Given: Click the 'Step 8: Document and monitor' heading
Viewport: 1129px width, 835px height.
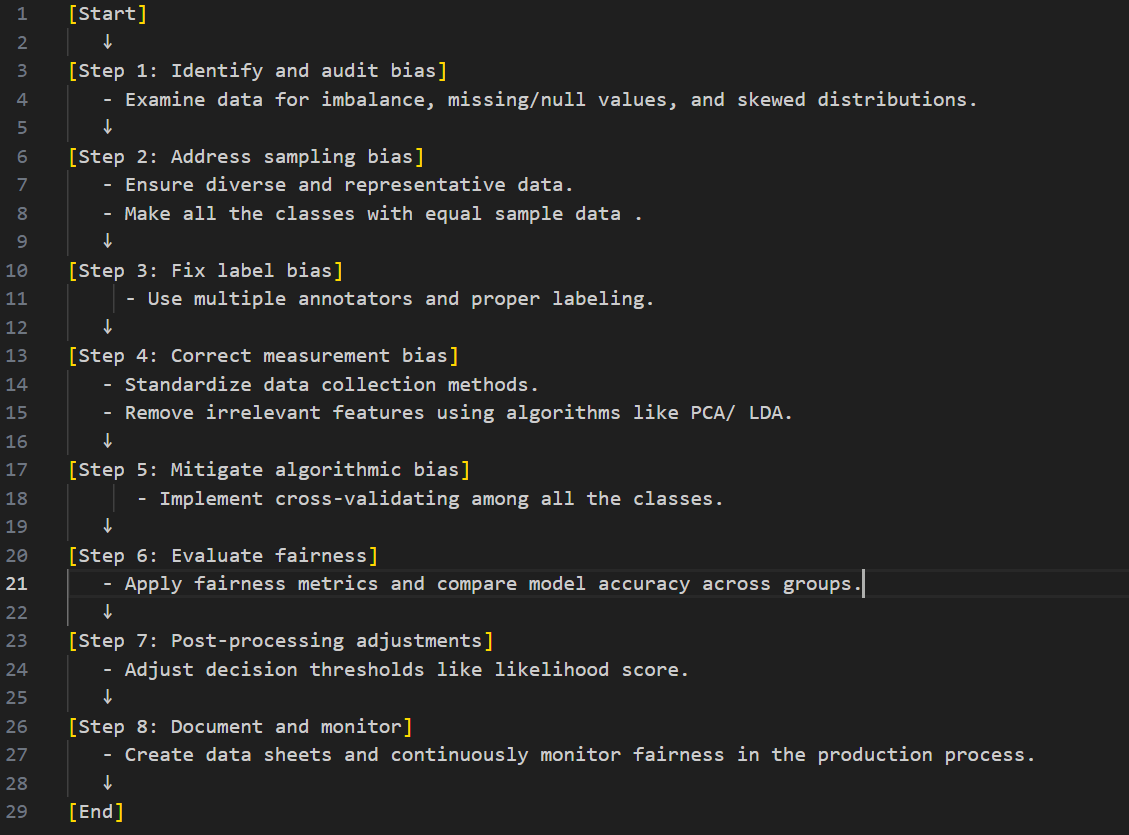Looking at the screenshot, I should [240, 727].
